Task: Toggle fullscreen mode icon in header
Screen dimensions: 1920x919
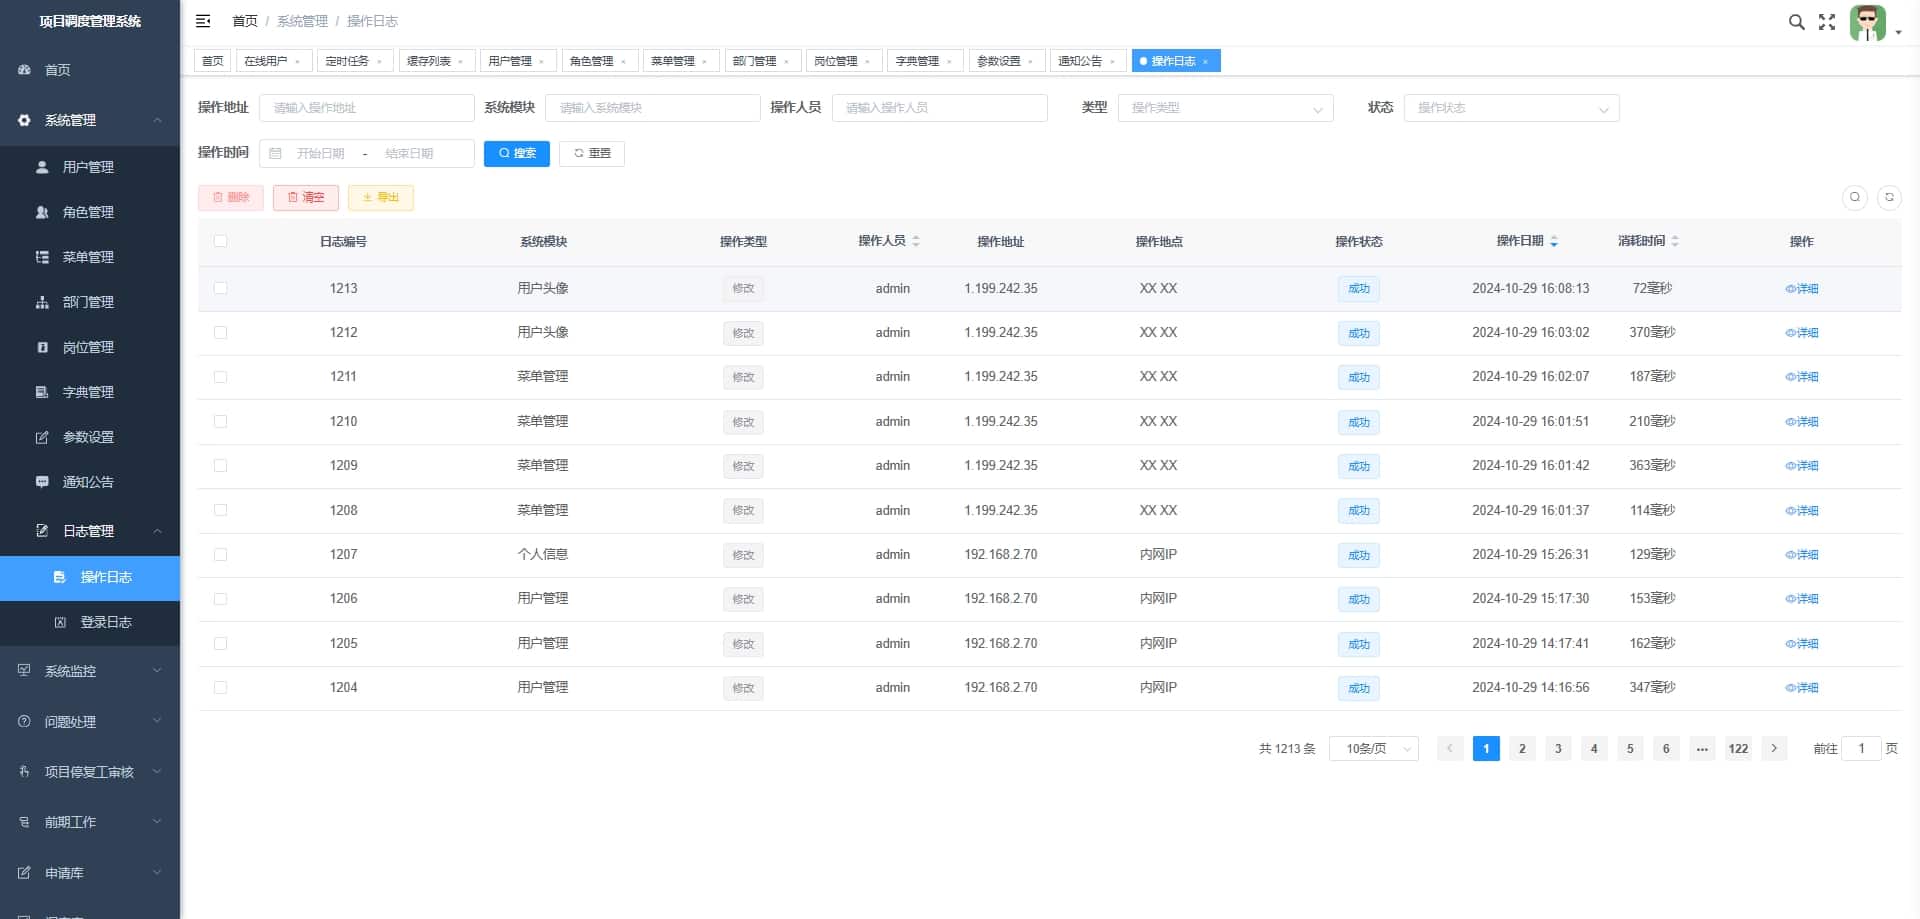Action: tap(1827, 22)
